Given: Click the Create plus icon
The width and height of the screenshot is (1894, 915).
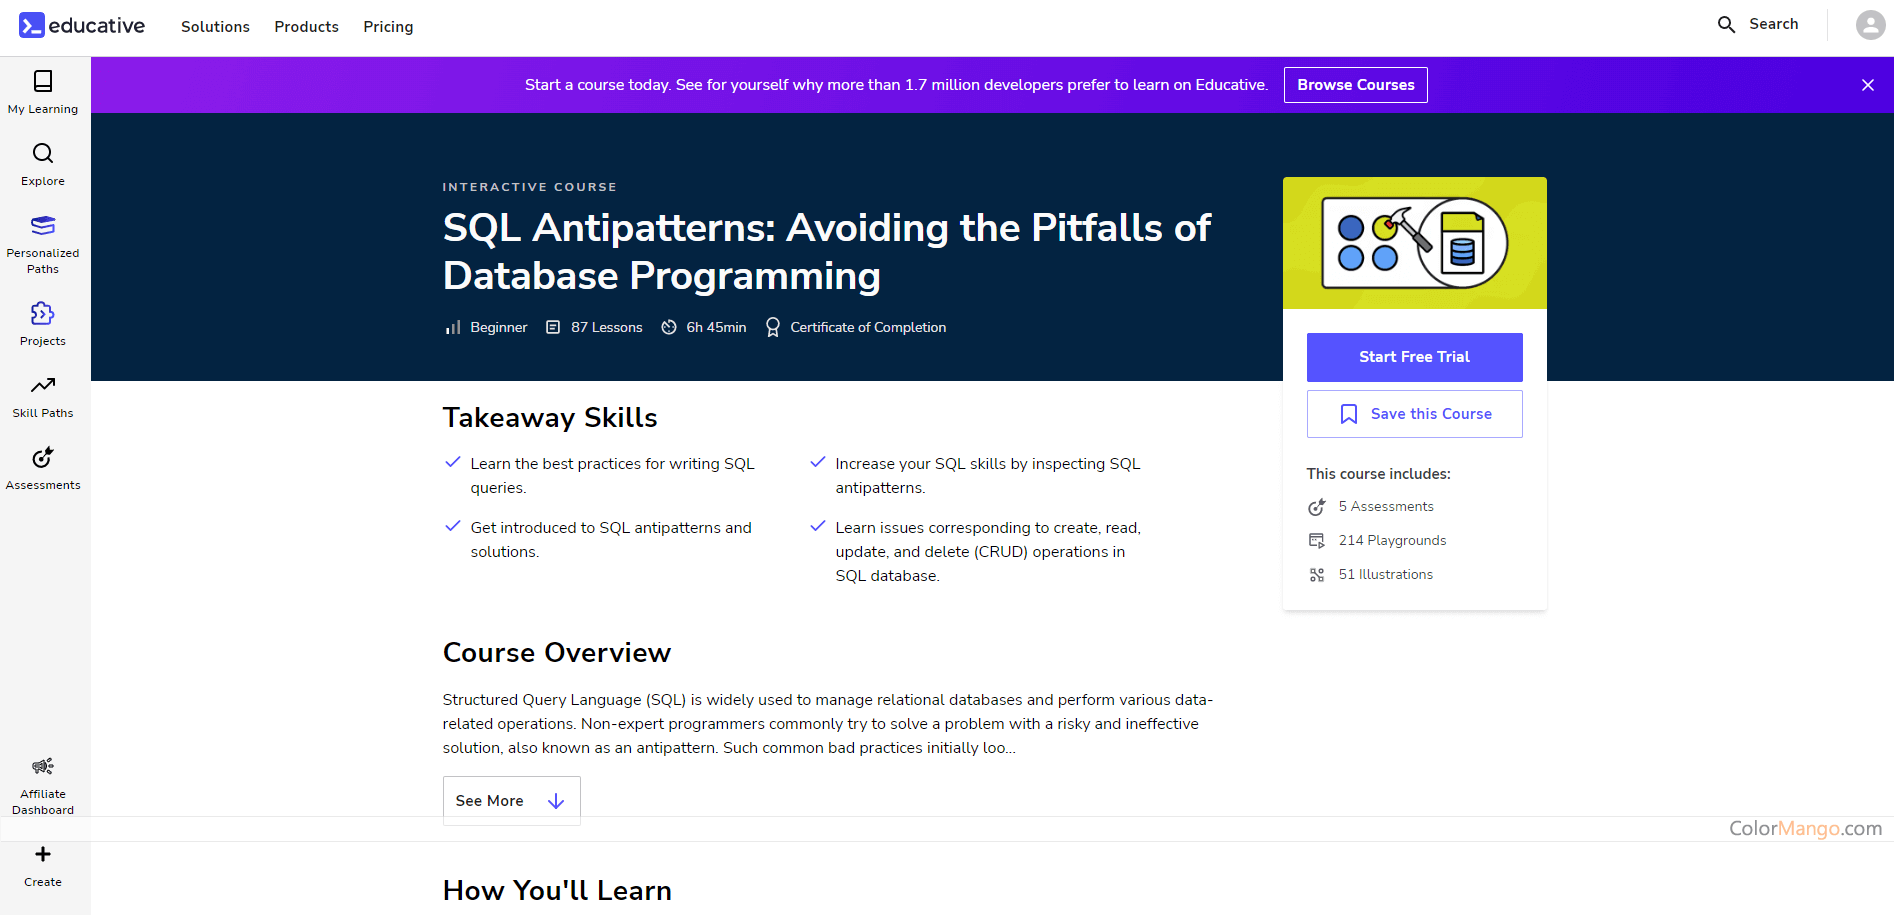Looking at the screenshot, I should (43, 855).
